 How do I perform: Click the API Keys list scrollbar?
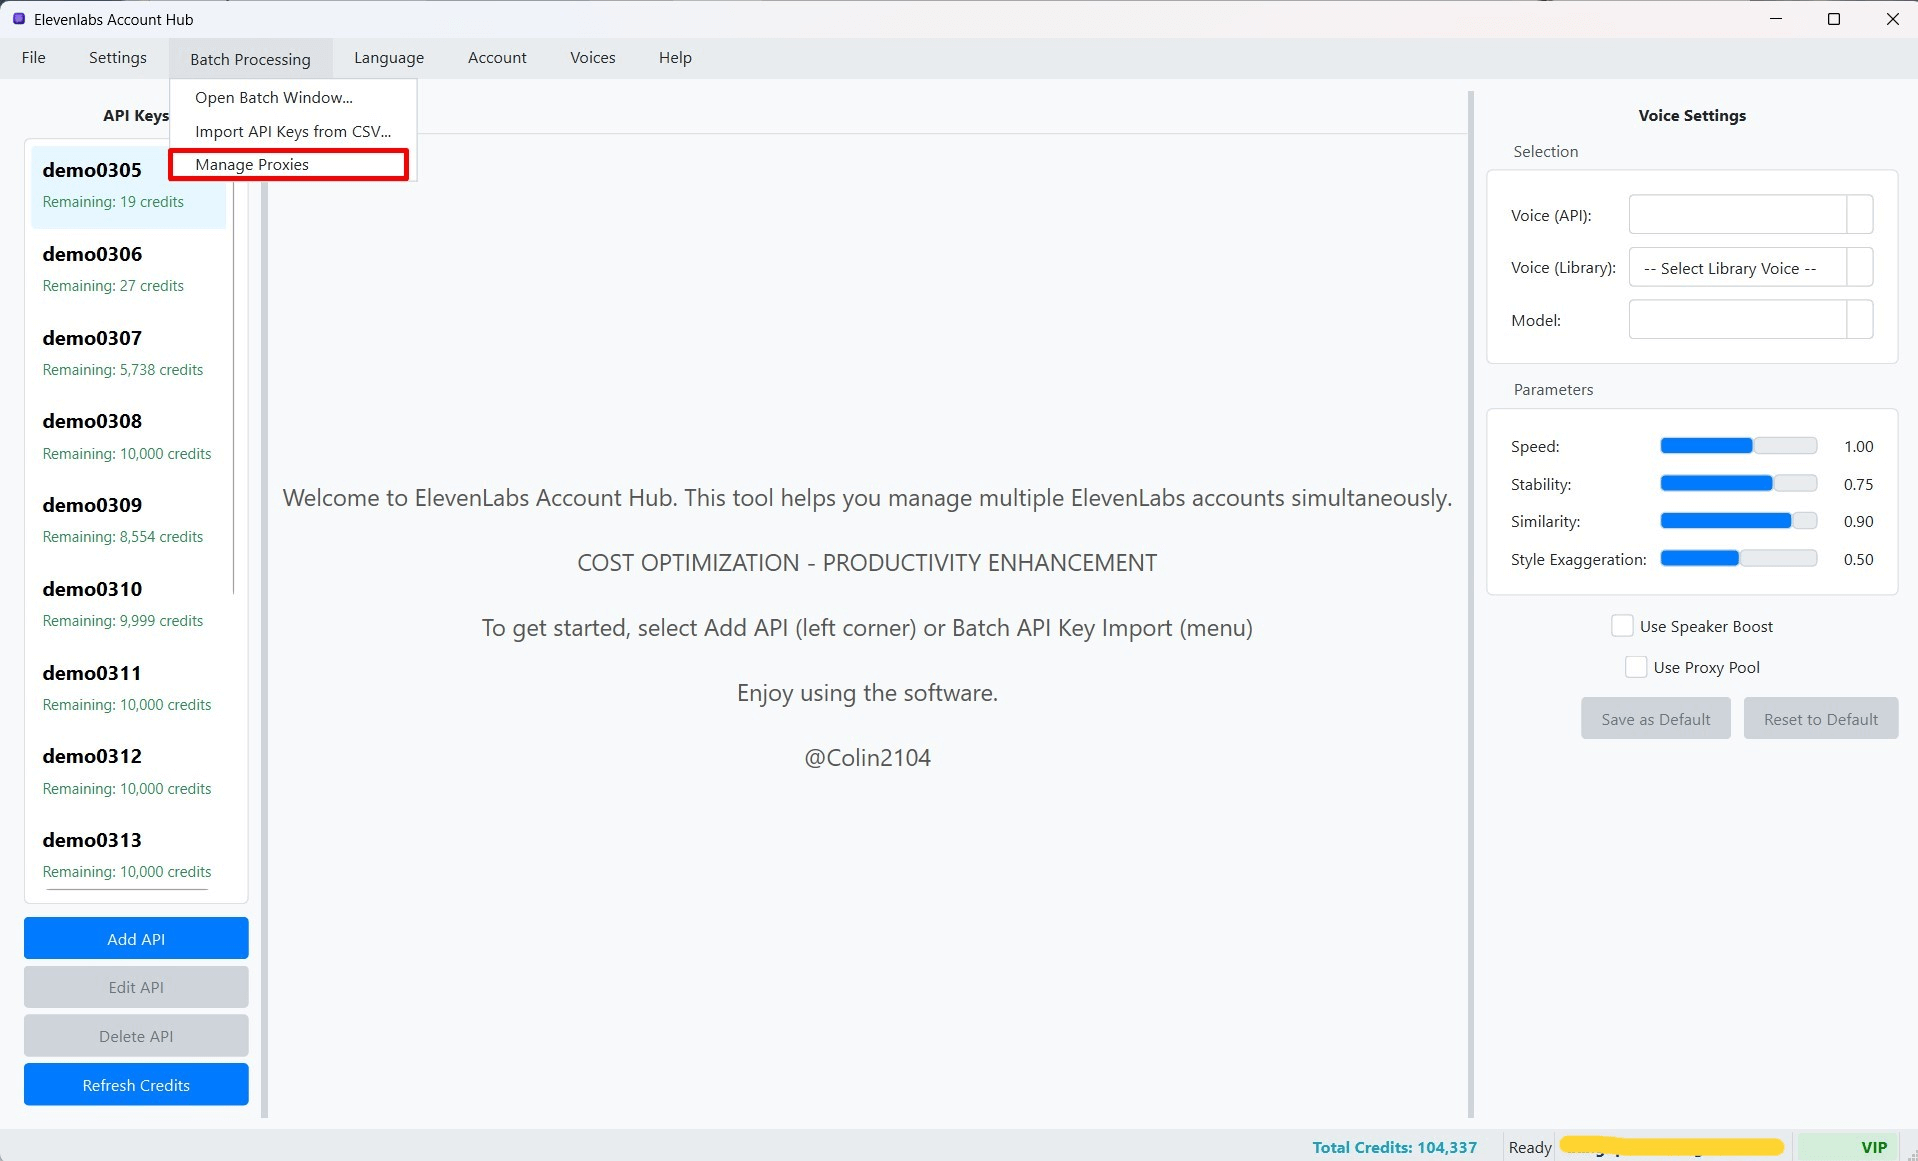tap(233, 390)
